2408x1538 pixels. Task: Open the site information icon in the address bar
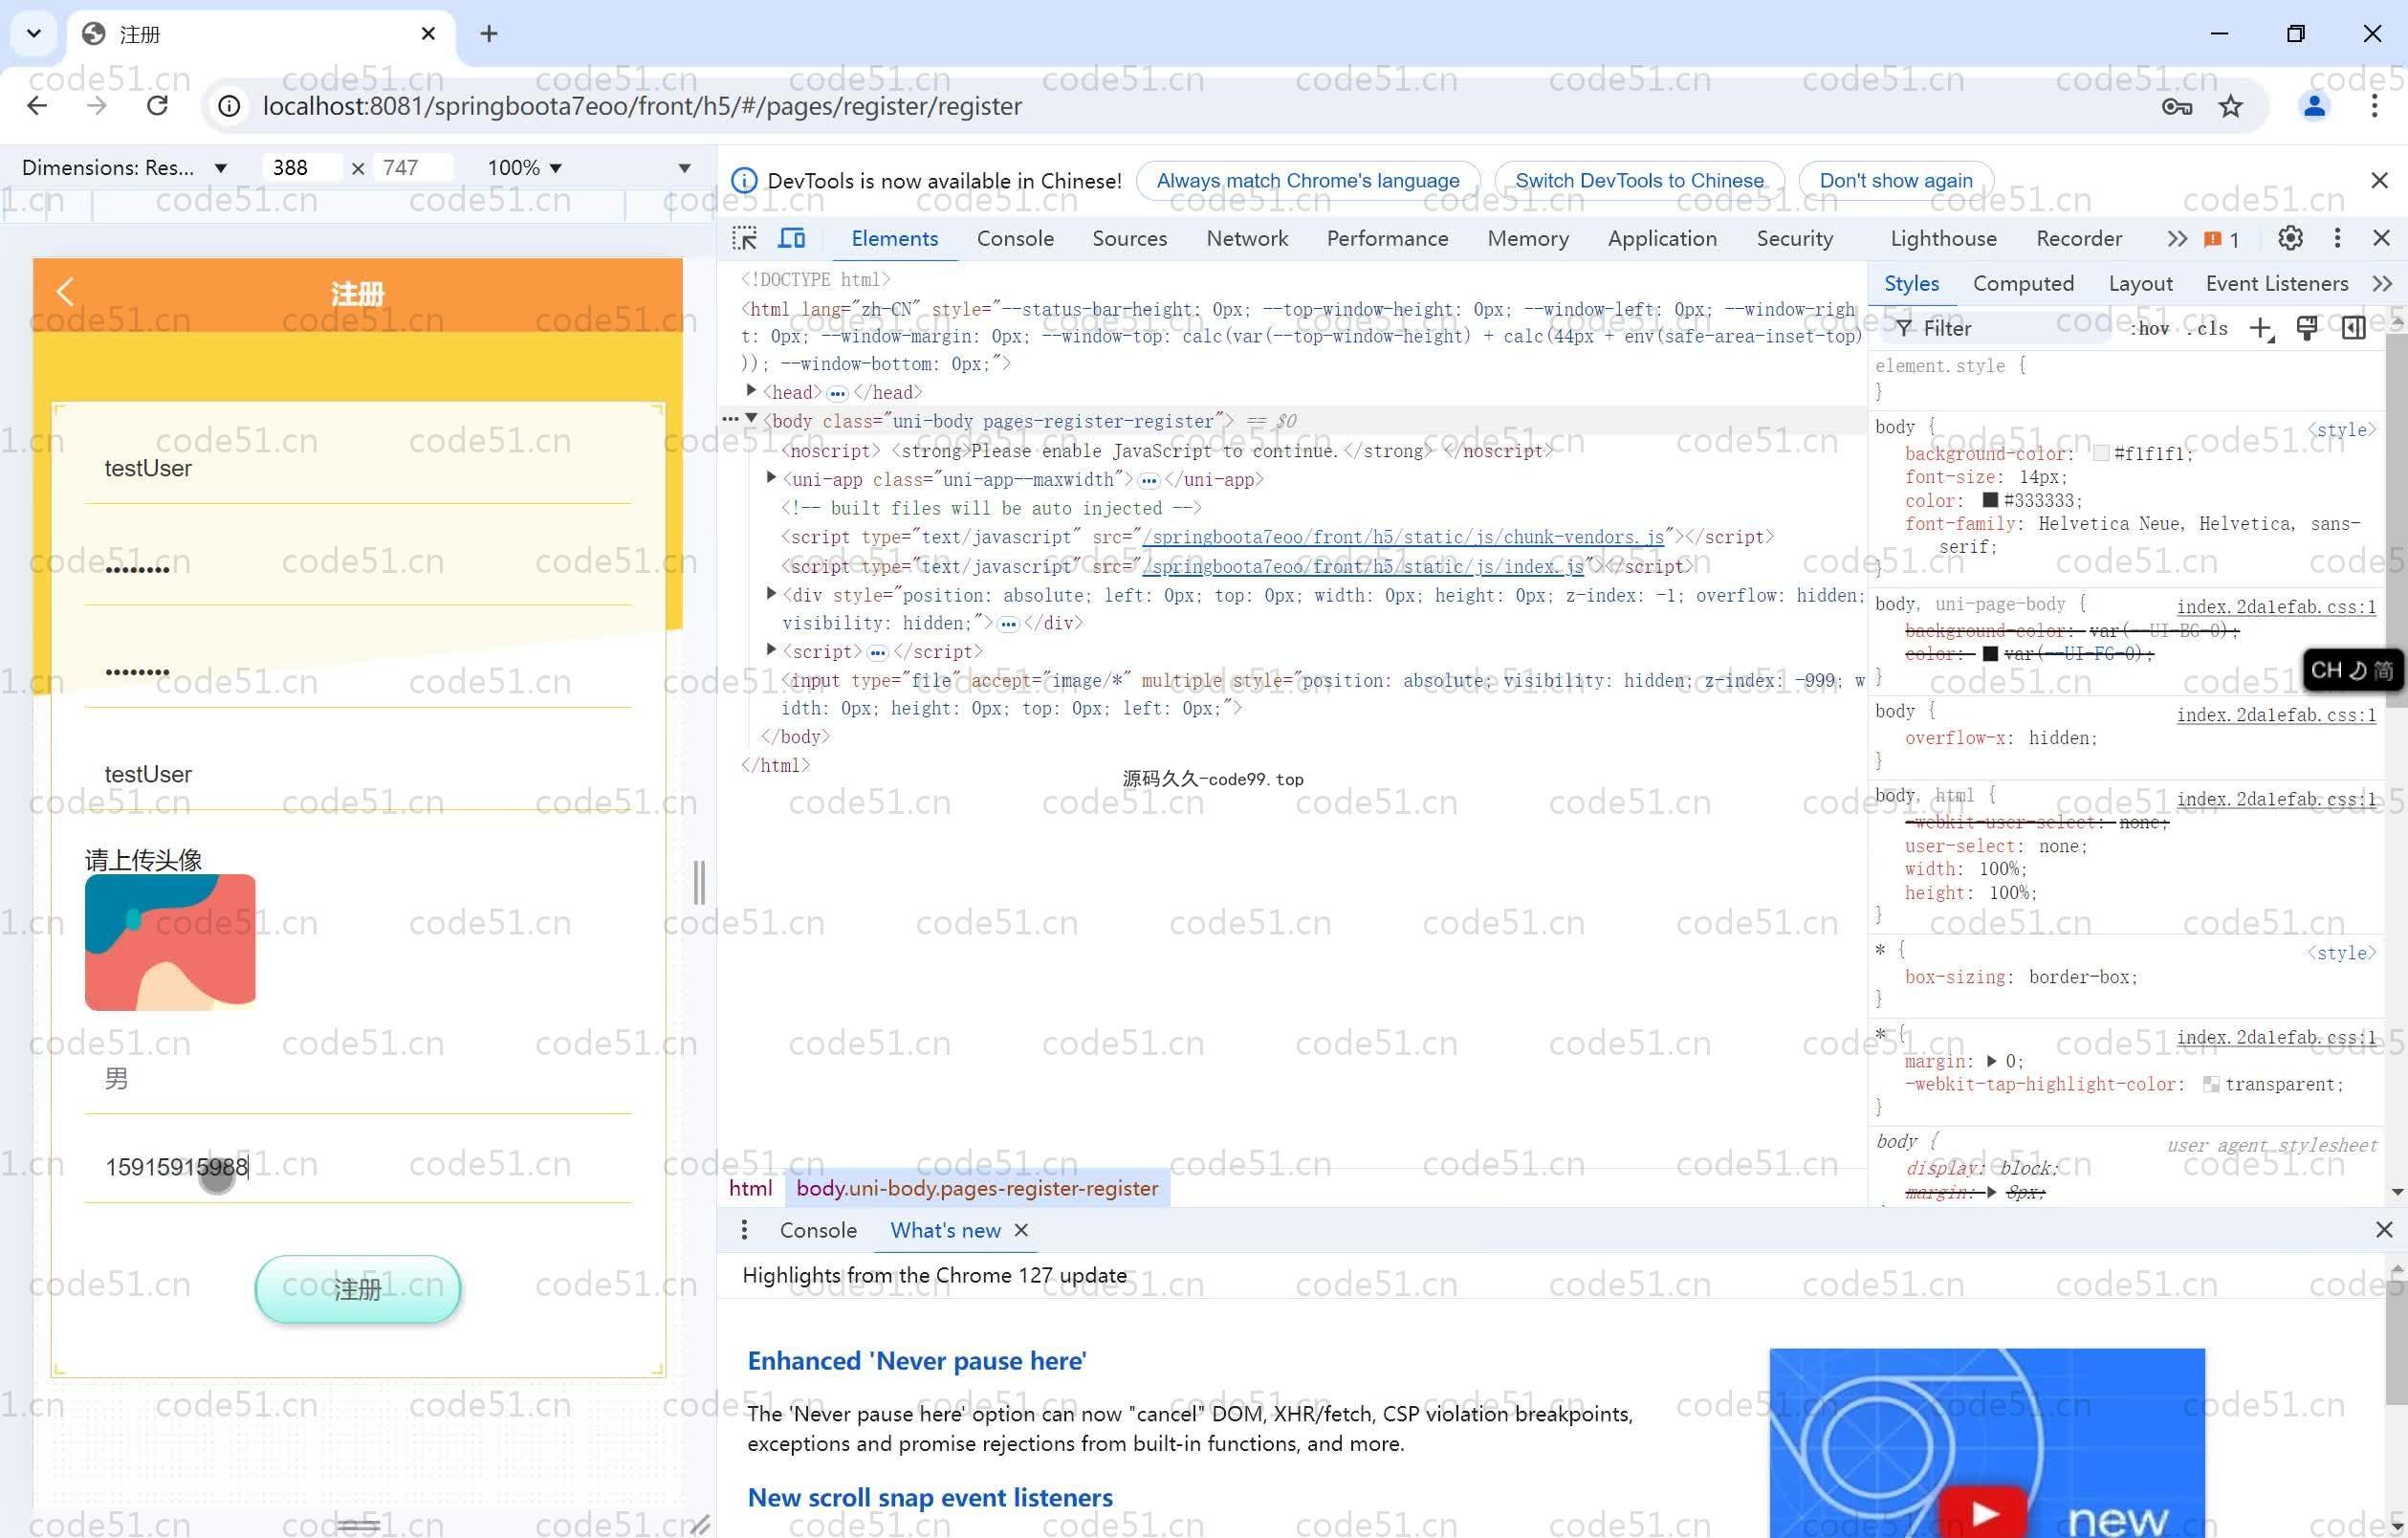pyautogui.click(x=229, y=106)
